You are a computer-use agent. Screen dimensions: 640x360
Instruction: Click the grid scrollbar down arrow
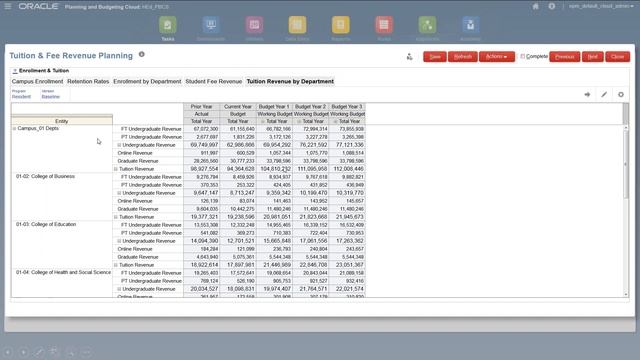(626, 294)
